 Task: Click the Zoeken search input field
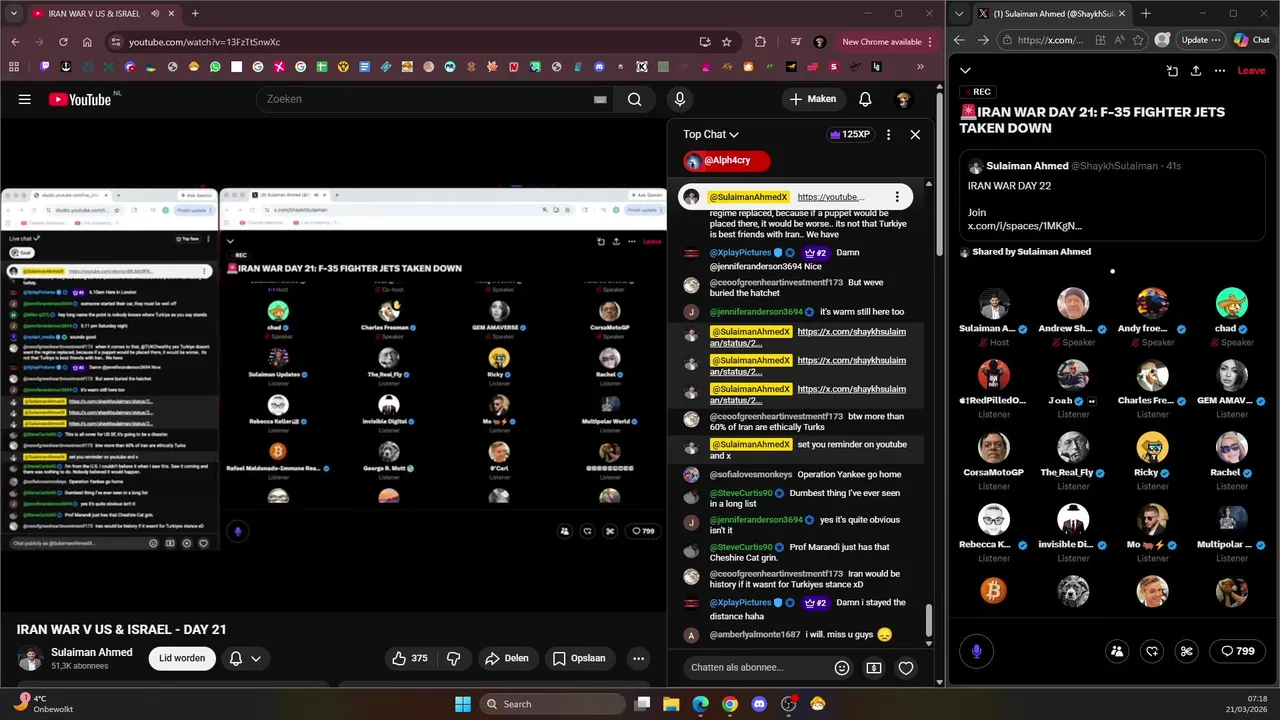point(425,99)
